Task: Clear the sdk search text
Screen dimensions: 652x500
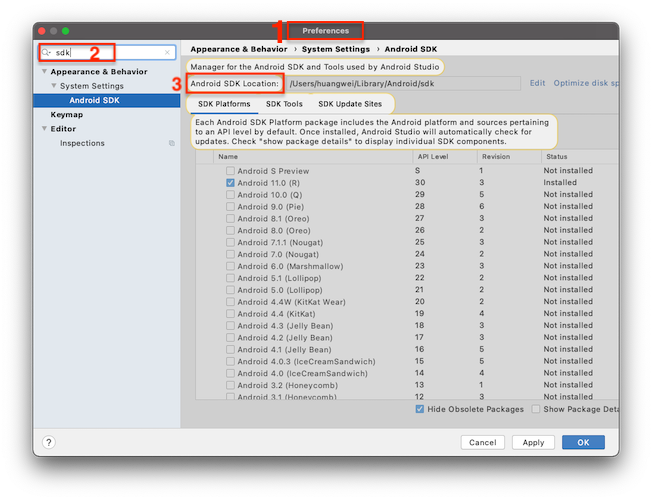Action: [169, 52]
